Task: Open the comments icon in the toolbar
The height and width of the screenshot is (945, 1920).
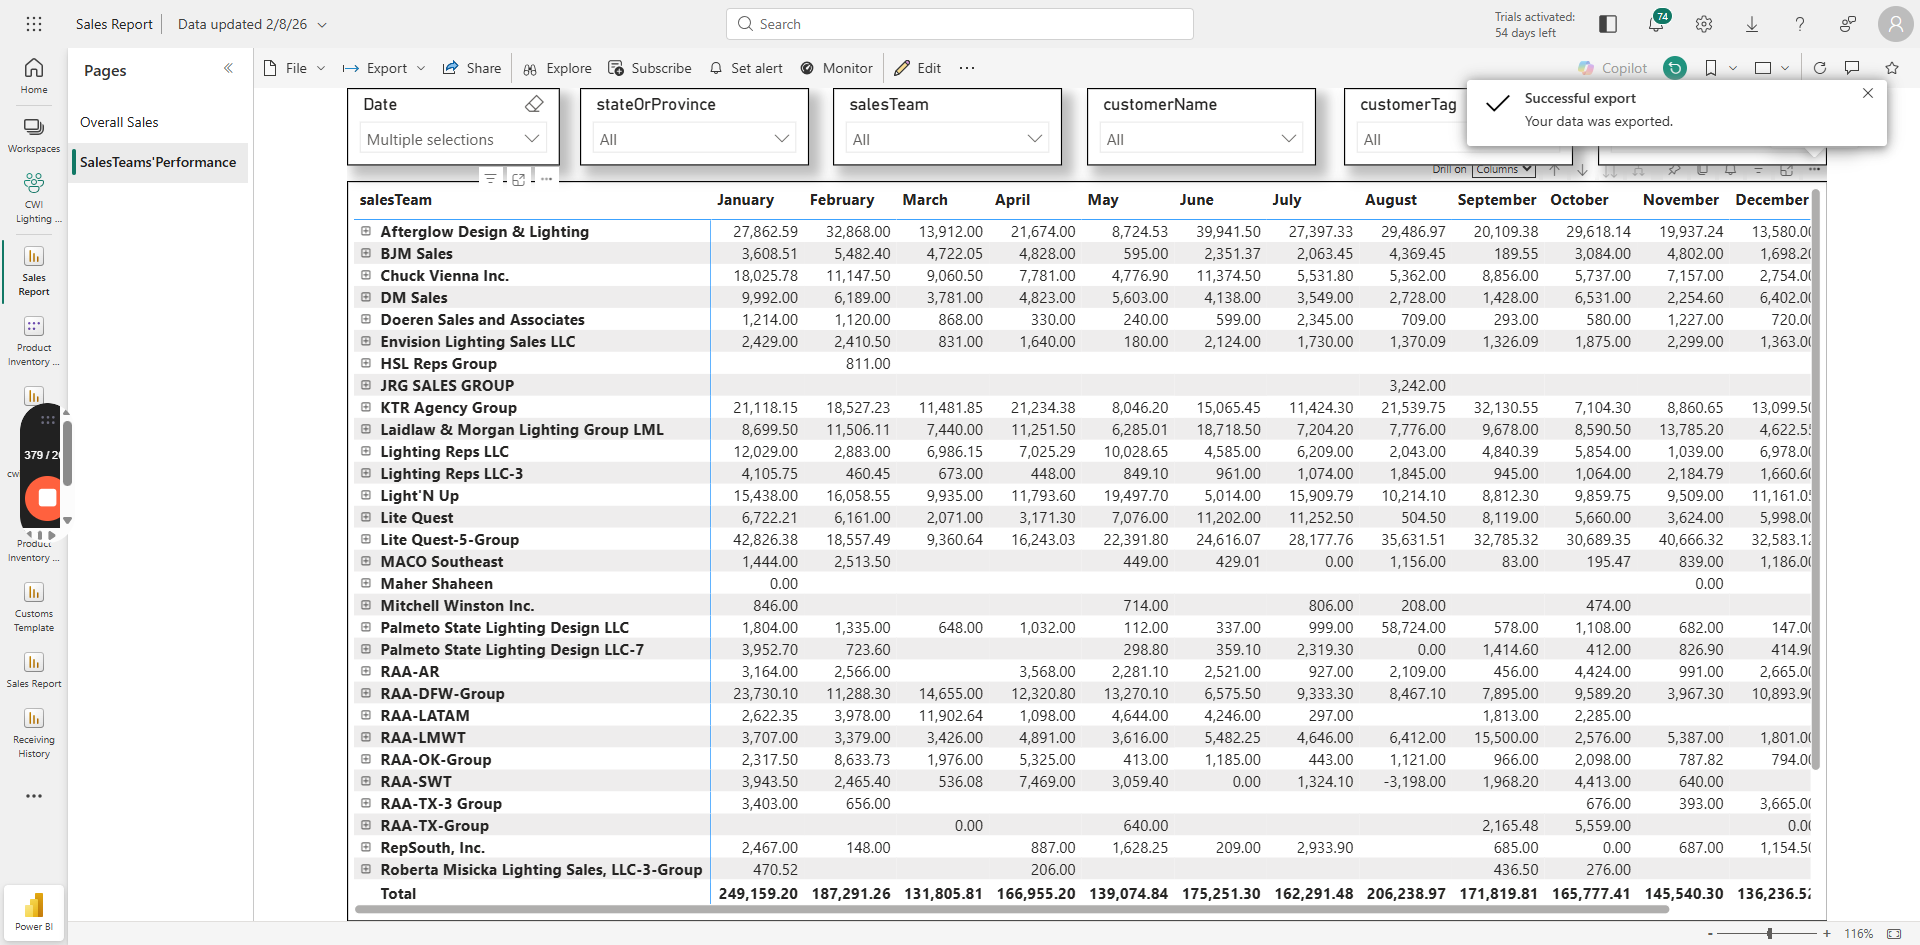Action: point(1852,68)
